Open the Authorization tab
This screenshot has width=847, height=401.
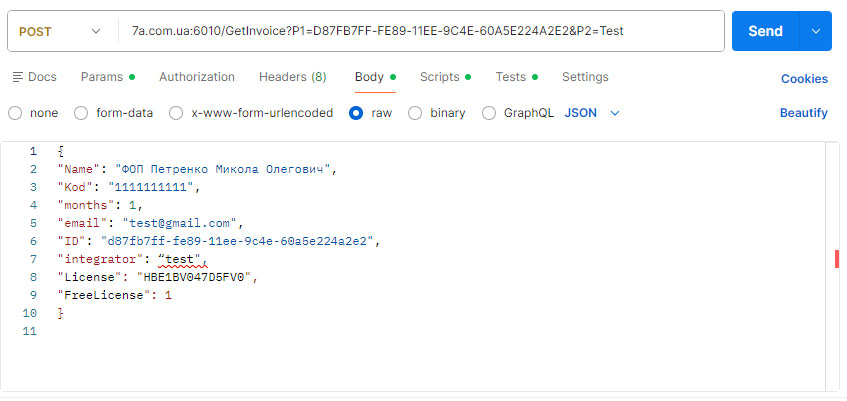197,77
